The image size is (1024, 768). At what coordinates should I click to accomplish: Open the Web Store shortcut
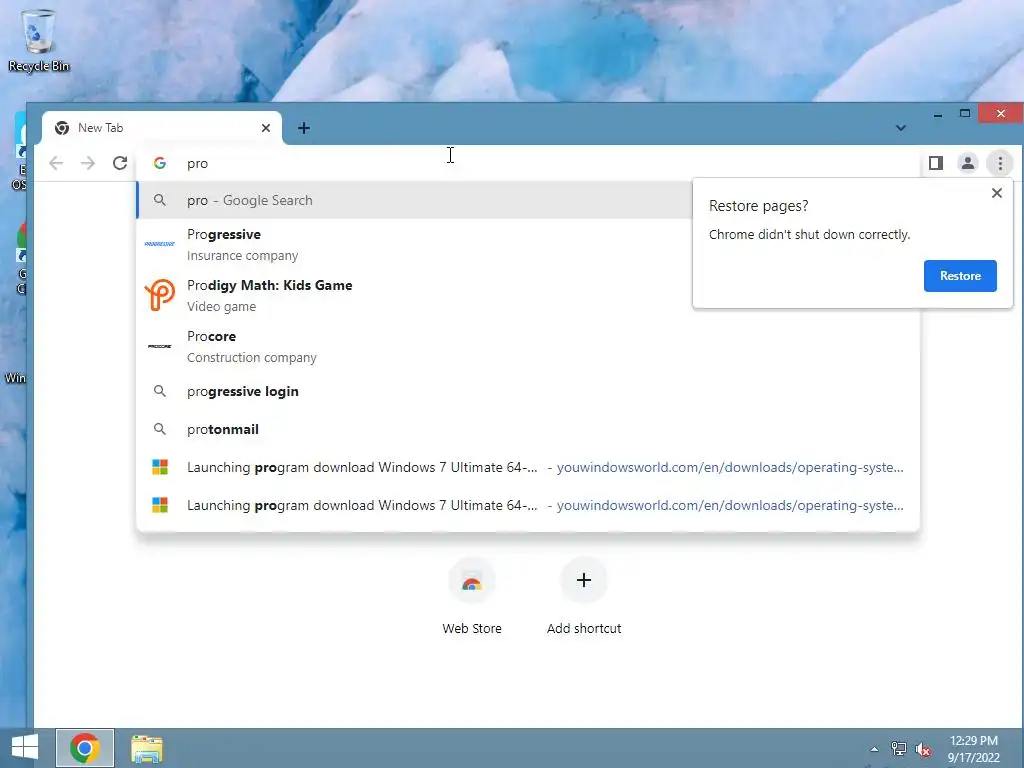pyautogui.click(x=472, y=597)
